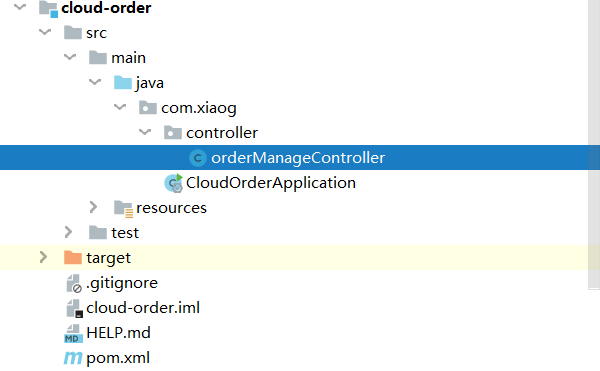Select the src label
The height and width of the screenshot is (371, 600).
tap(96, 33)
